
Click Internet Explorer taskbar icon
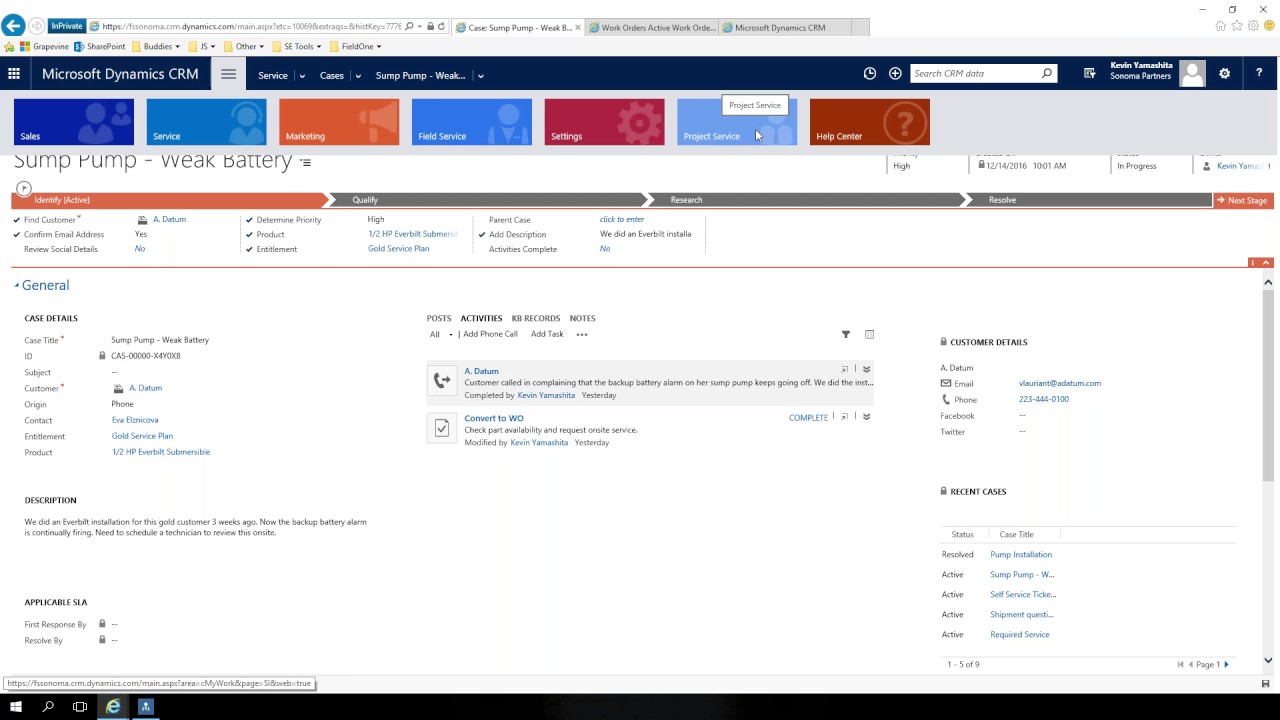[x=113, y=707]
